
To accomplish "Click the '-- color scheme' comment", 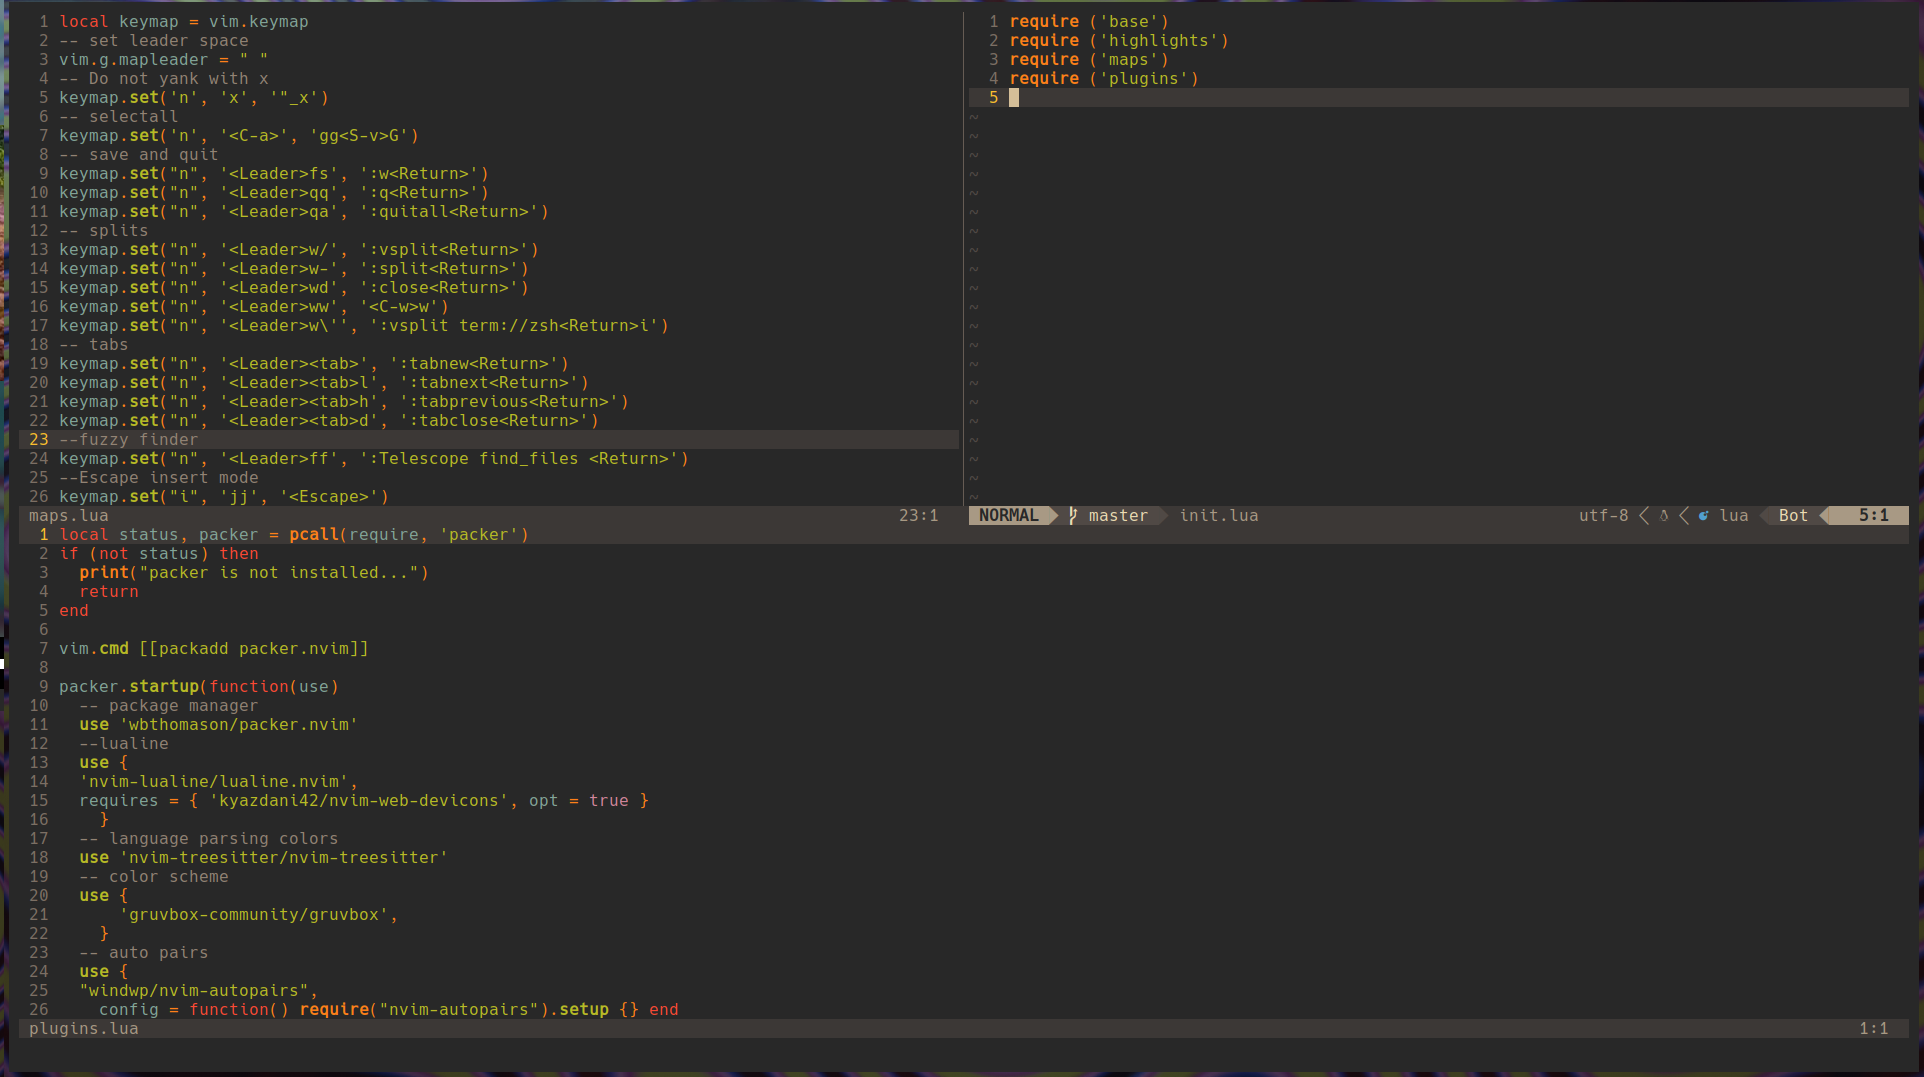I will click(x=153, y=877).
